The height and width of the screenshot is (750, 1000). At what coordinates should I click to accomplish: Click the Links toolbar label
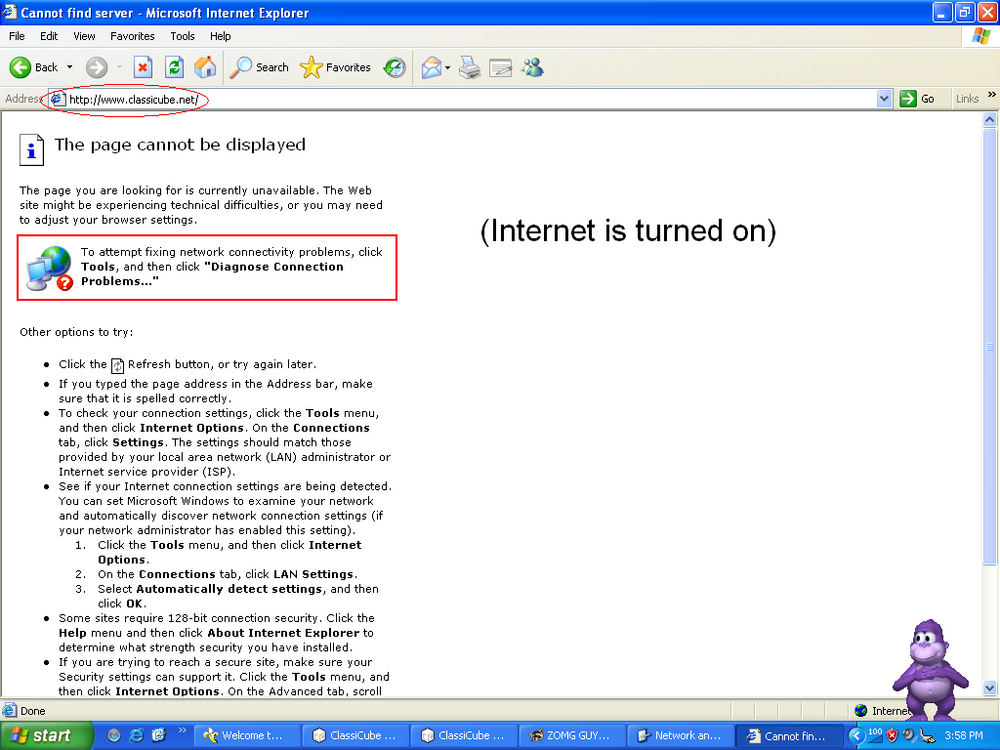(x=967, y=99)
